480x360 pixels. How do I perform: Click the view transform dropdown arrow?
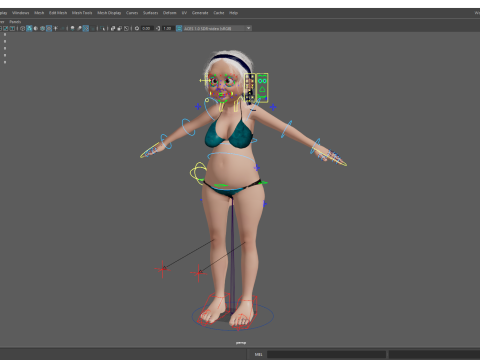249,28
